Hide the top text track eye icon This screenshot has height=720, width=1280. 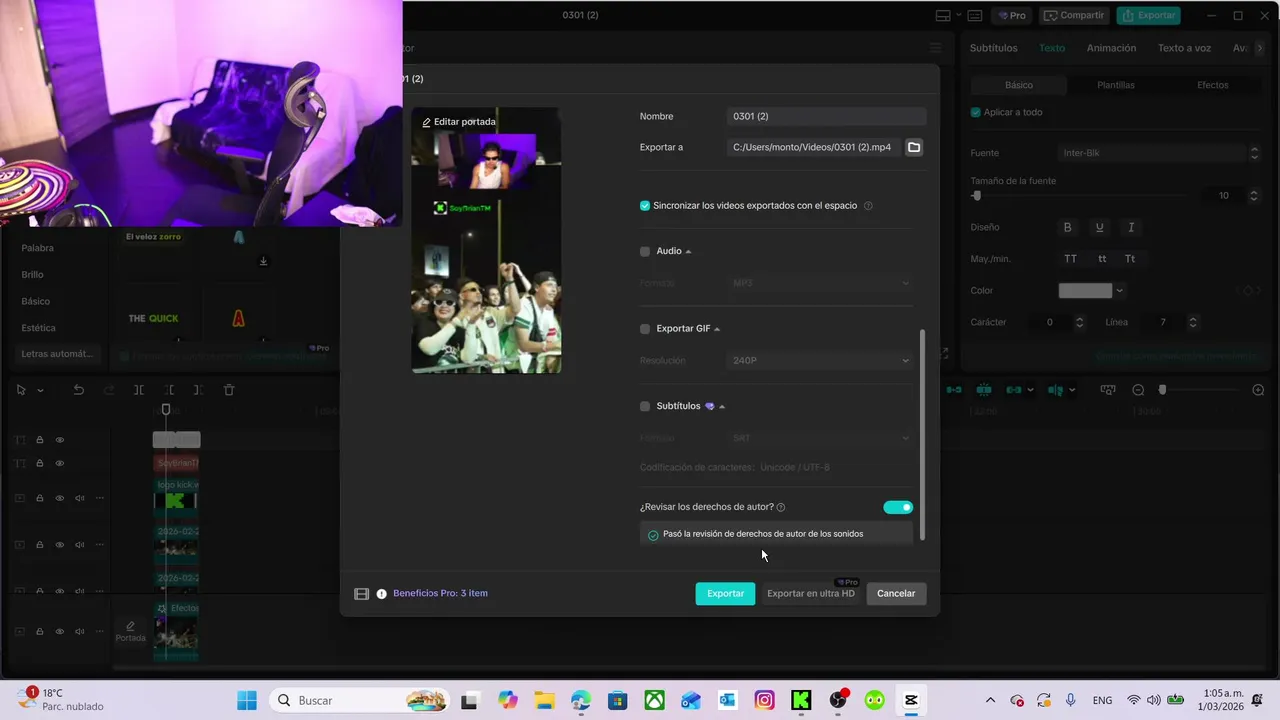[60, 440]
